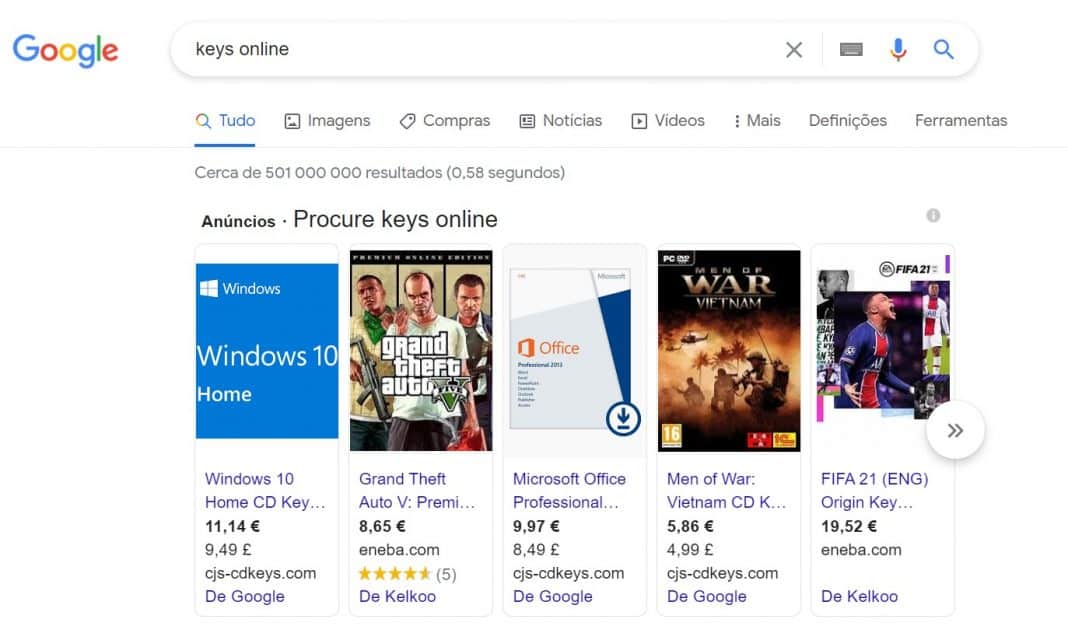Screen dimensions: 1068x633
Task: Click De Kelkoo under Grand Theft Auto card
Action: coord(397,596)
